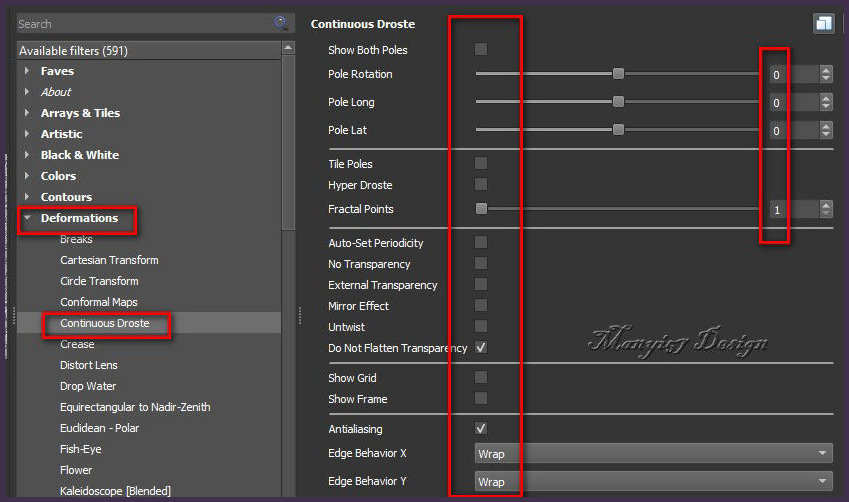
Task: Open the Edge Behavior Y dropdown
Action: 653,482
